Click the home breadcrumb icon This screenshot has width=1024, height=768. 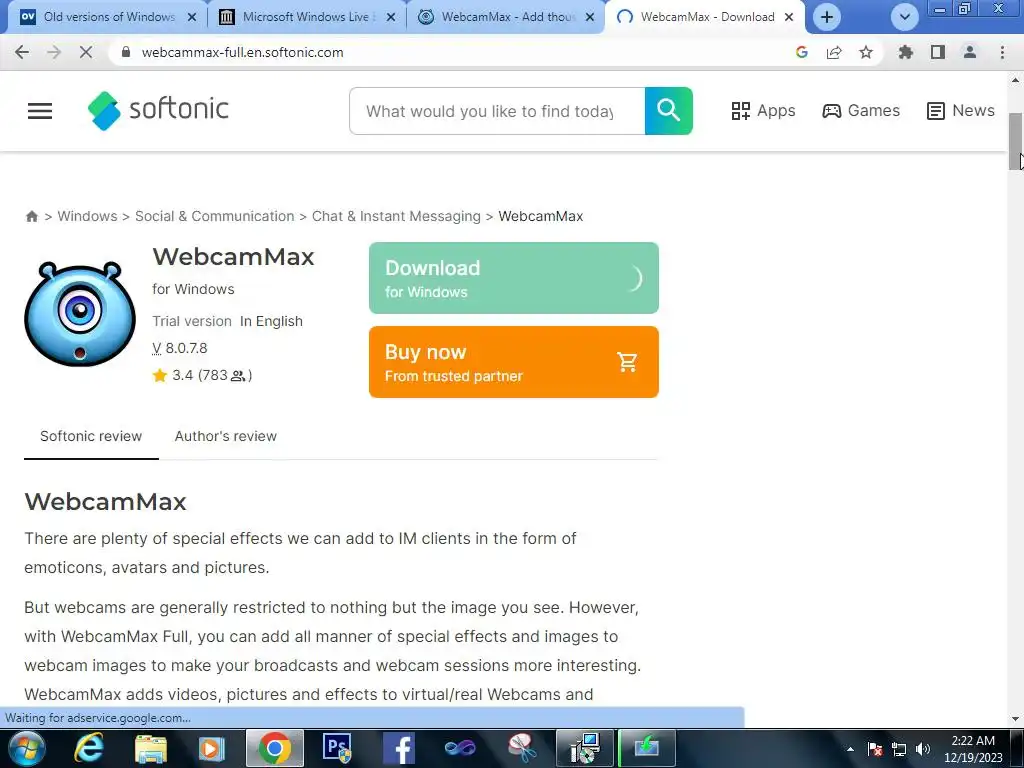[31, 216]
